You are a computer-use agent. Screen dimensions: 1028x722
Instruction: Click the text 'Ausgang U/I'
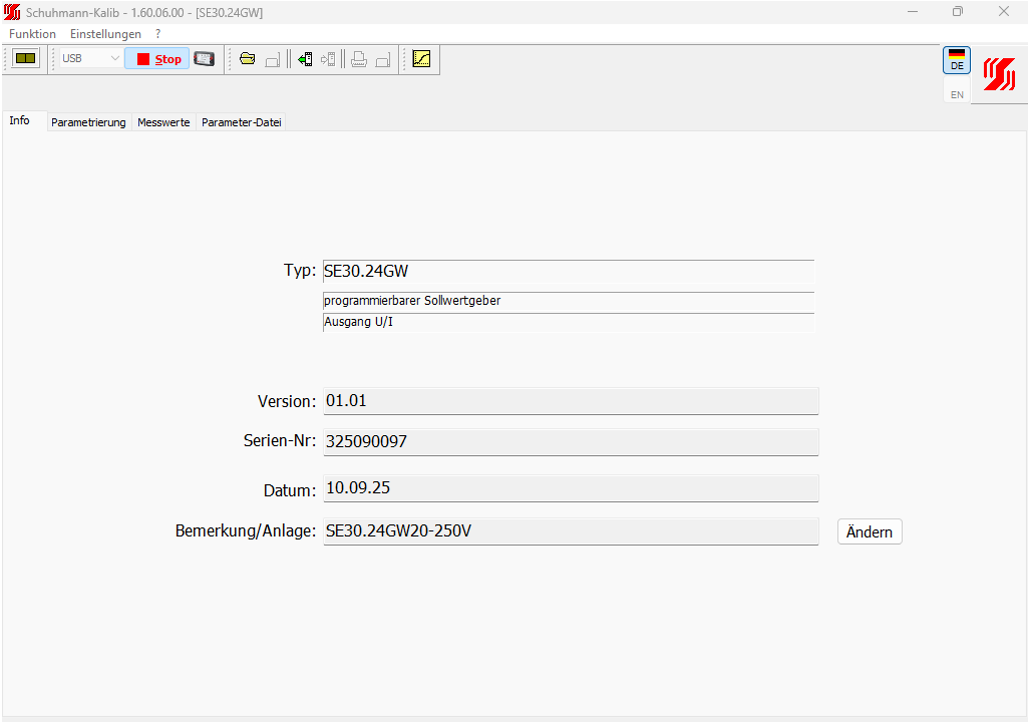coord(359,322)
